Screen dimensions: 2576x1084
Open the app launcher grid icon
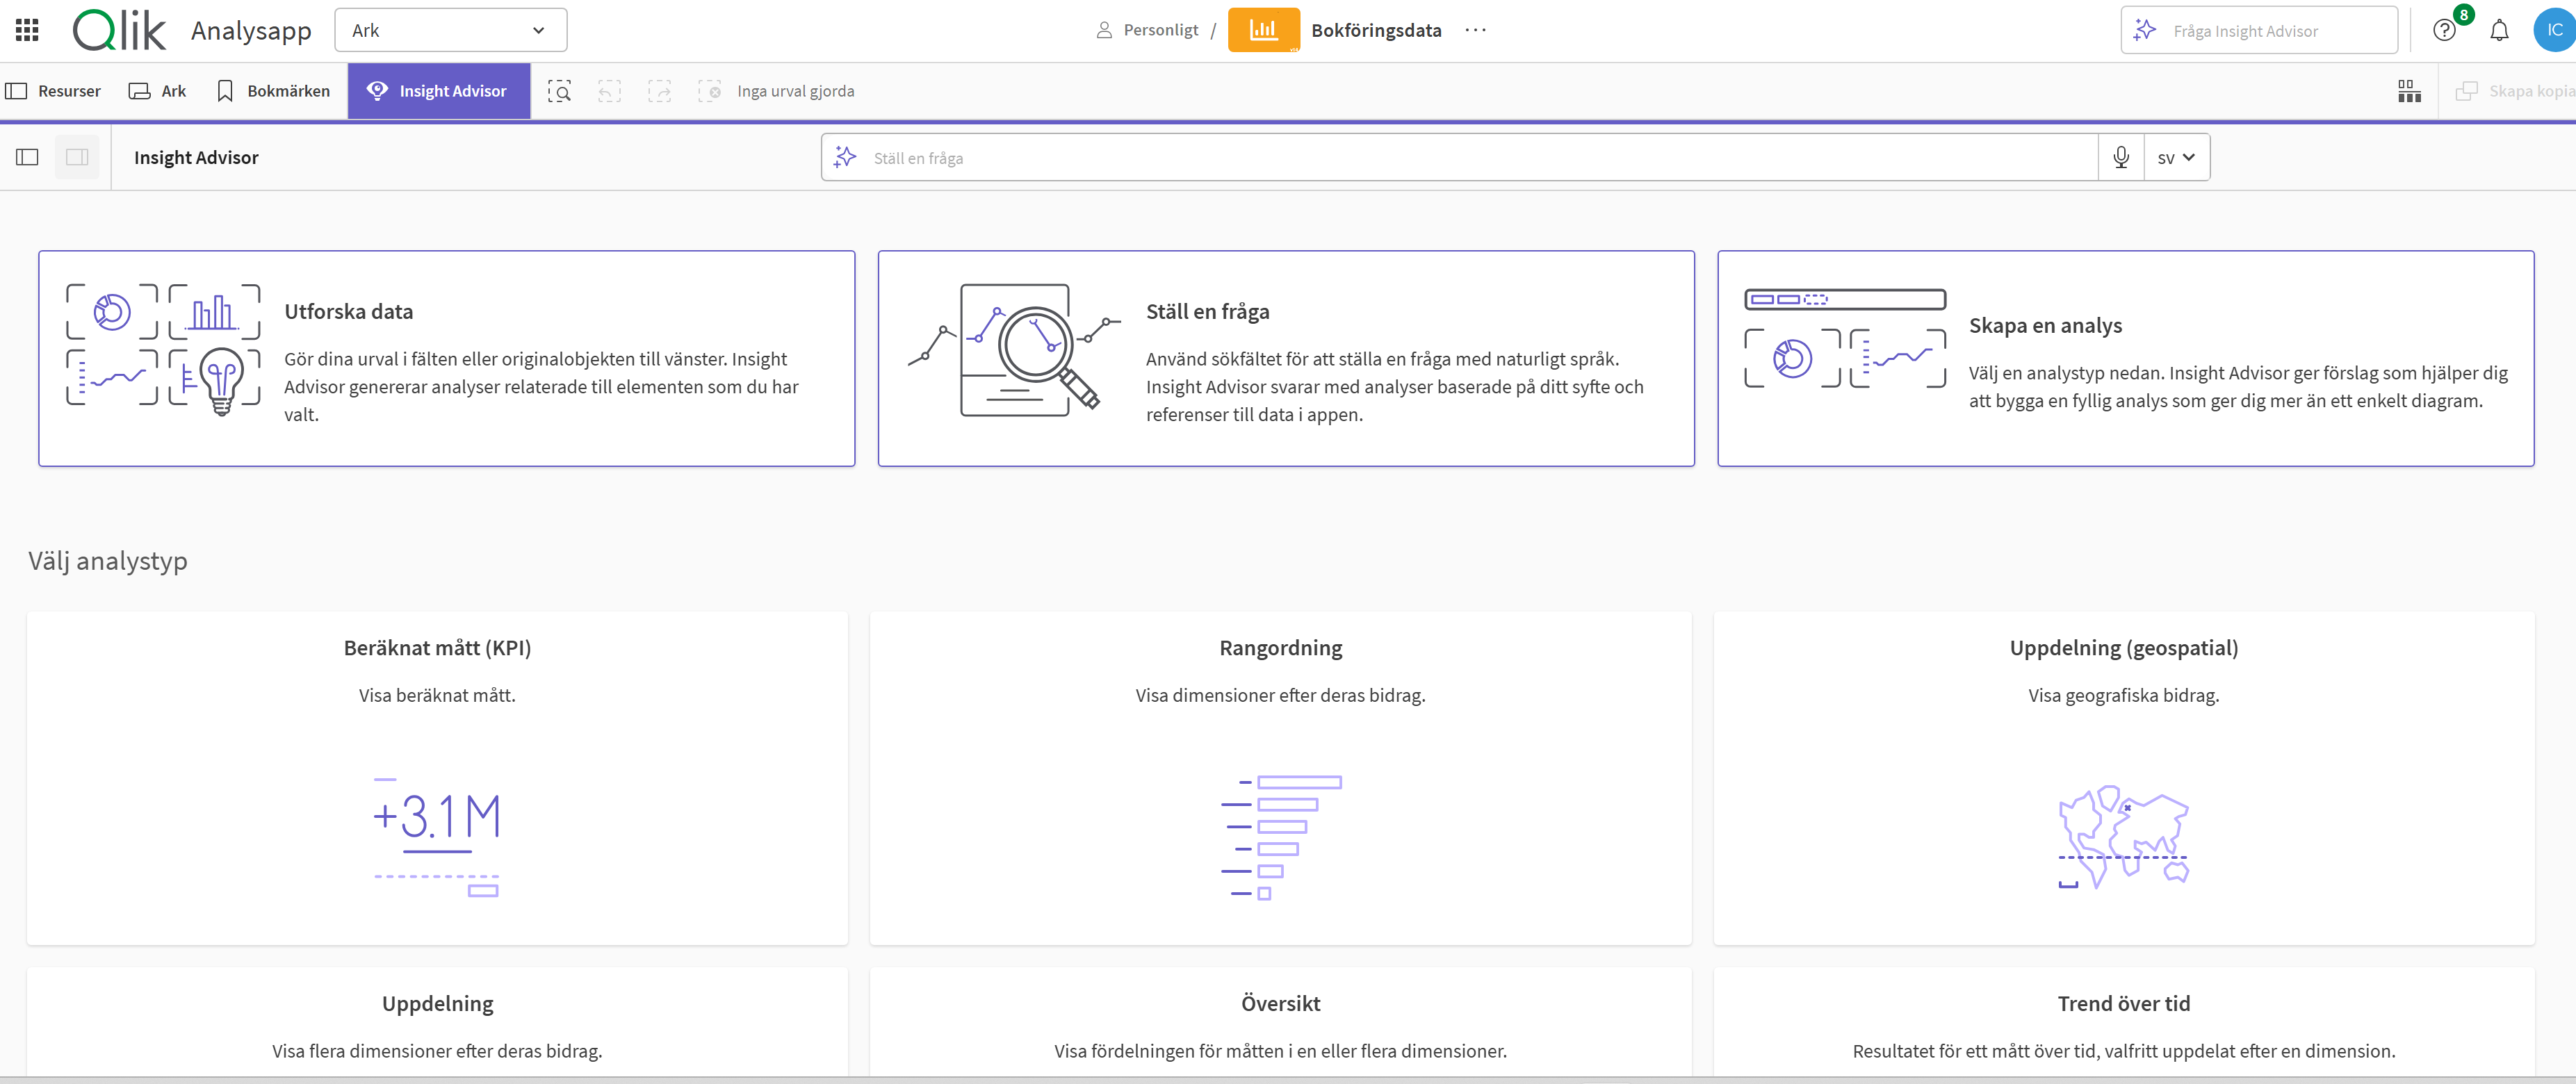coord(27,30)
